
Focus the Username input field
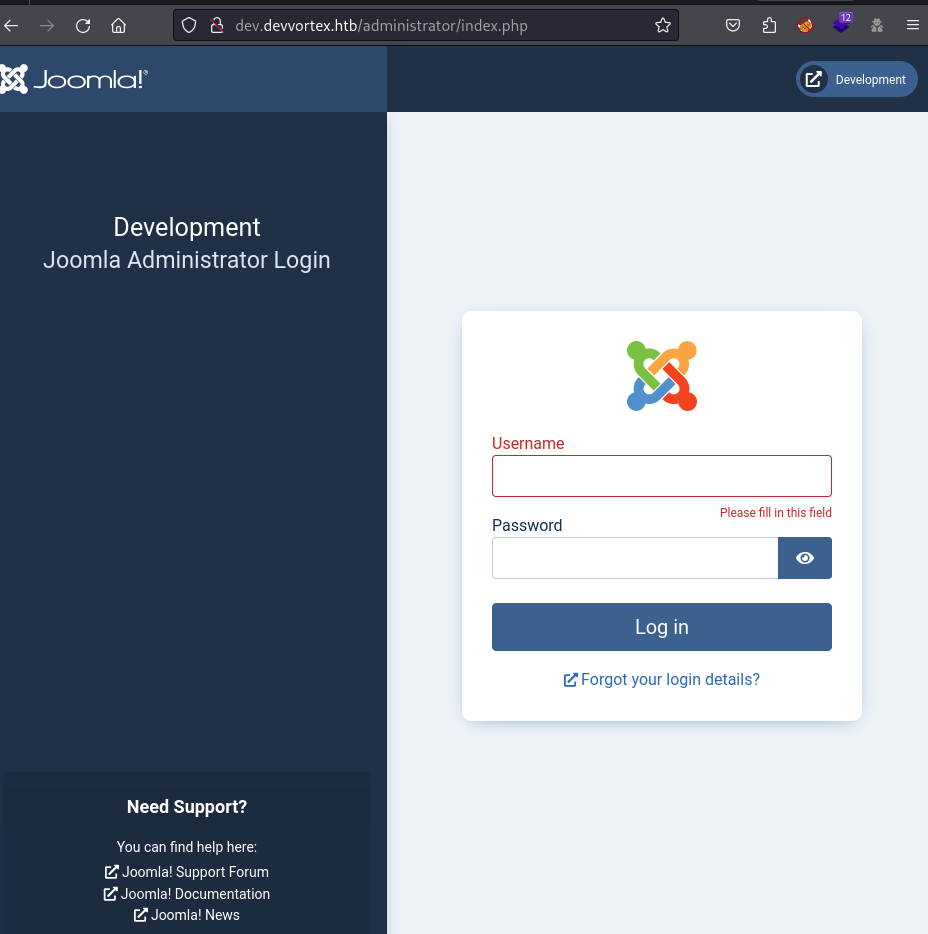[662, 476]
